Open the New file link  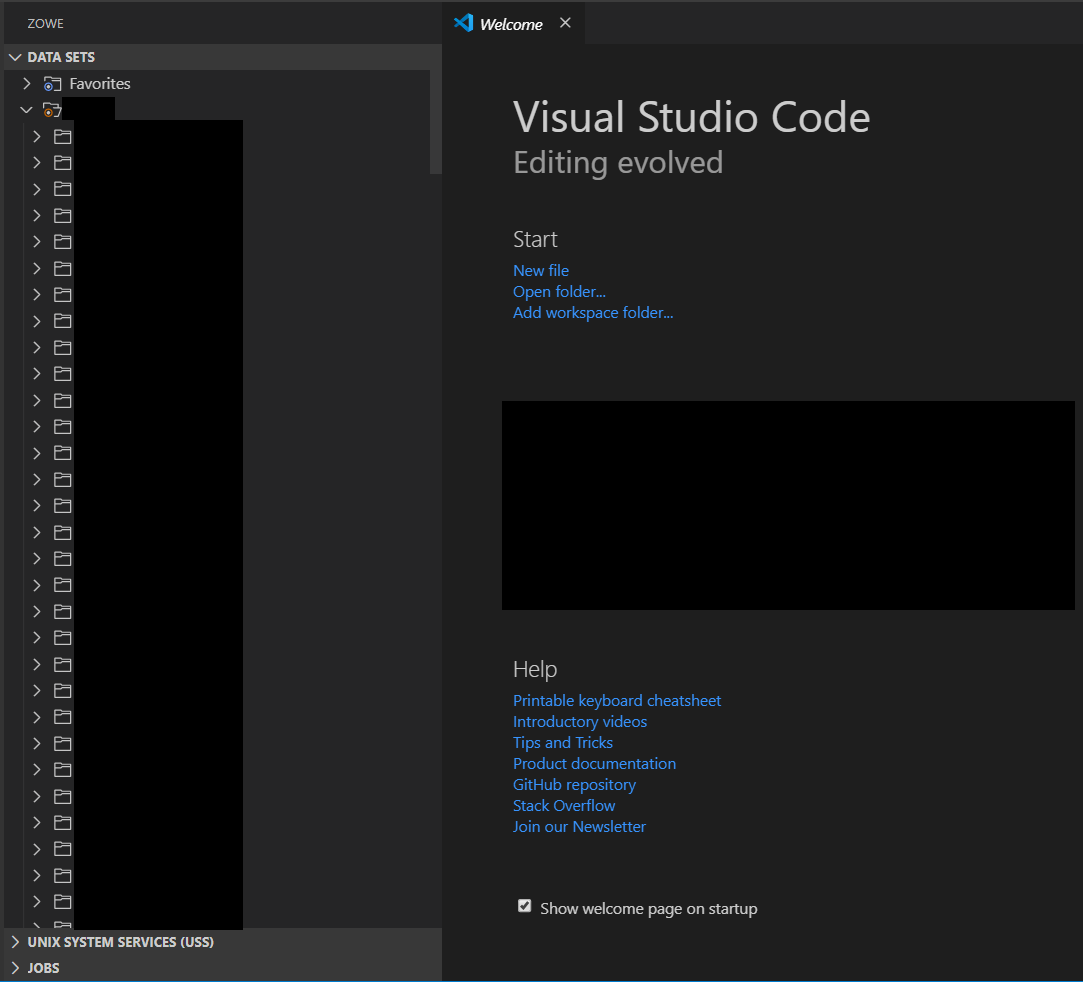pyautogui.click(x=541, y=271)
